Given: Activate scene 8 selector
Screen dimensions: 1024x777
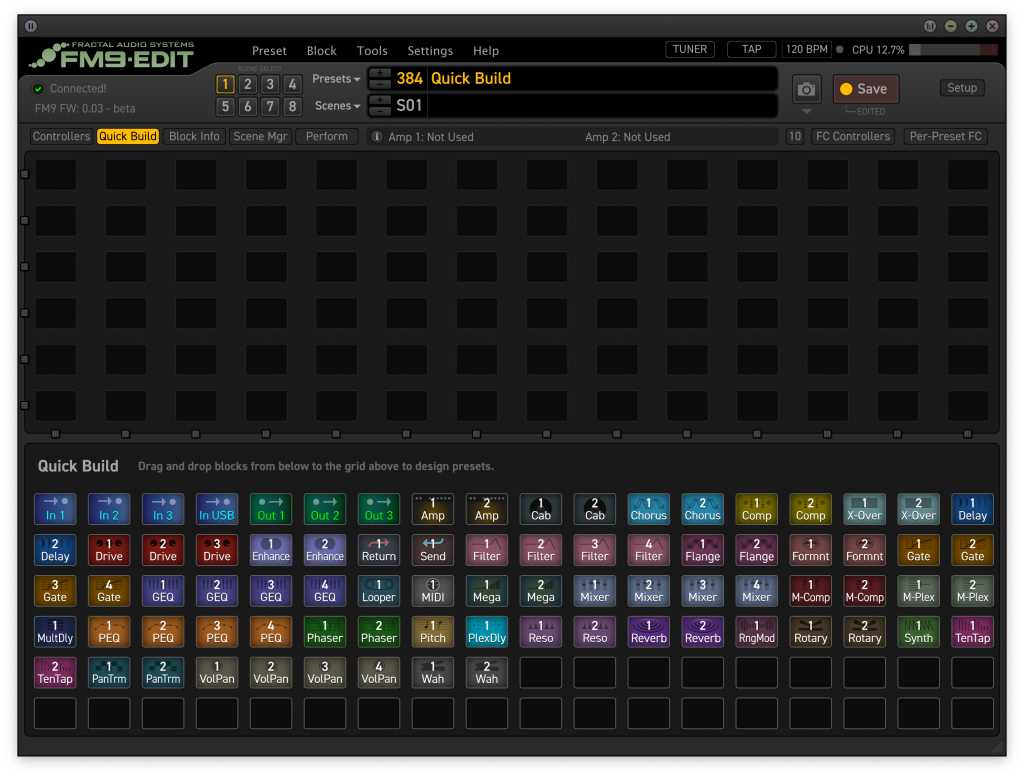Looking at the screenshot, I should tap(292, 107).
